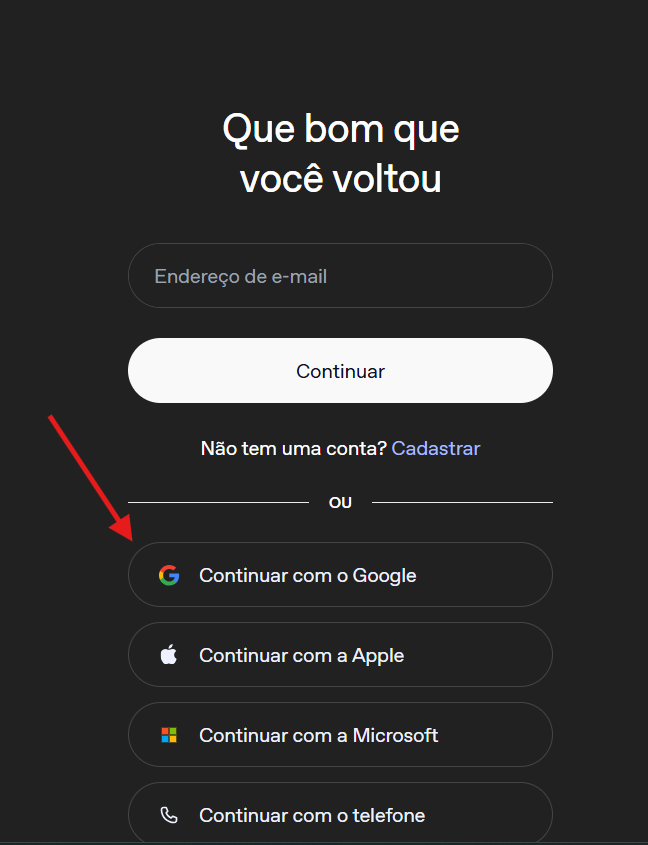Click the Apple logo icon

coord(169,655)
